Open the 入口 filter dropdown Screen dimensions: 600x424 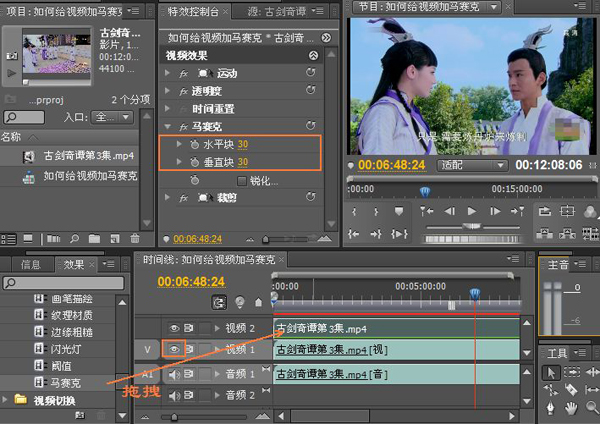click(112, 117)
